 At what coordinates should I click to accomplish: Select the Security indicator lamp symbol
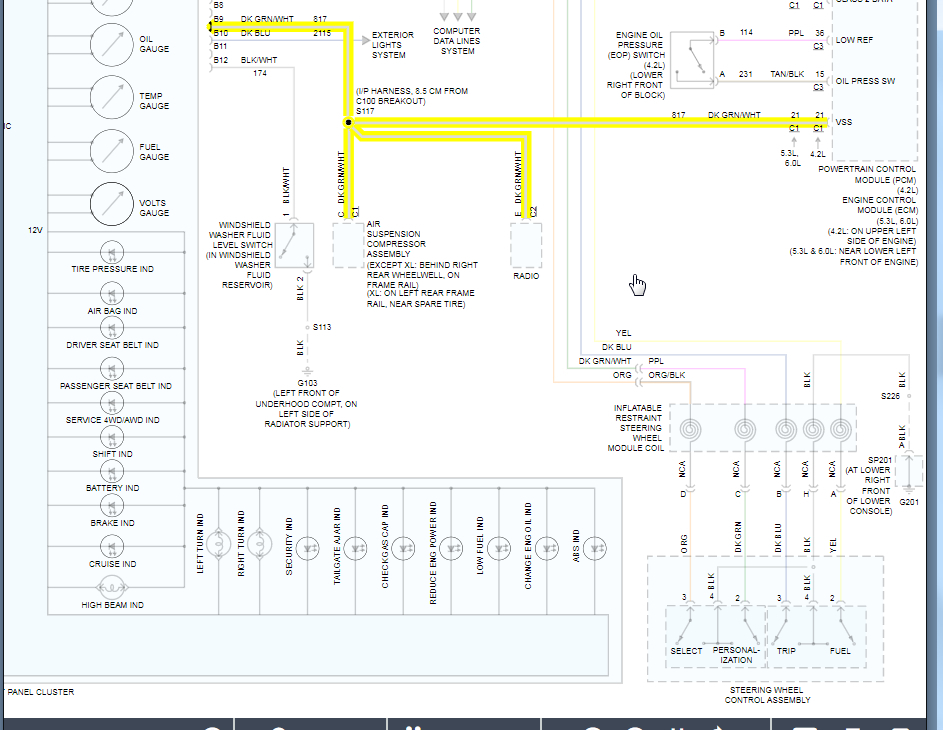tap(309, 548)
